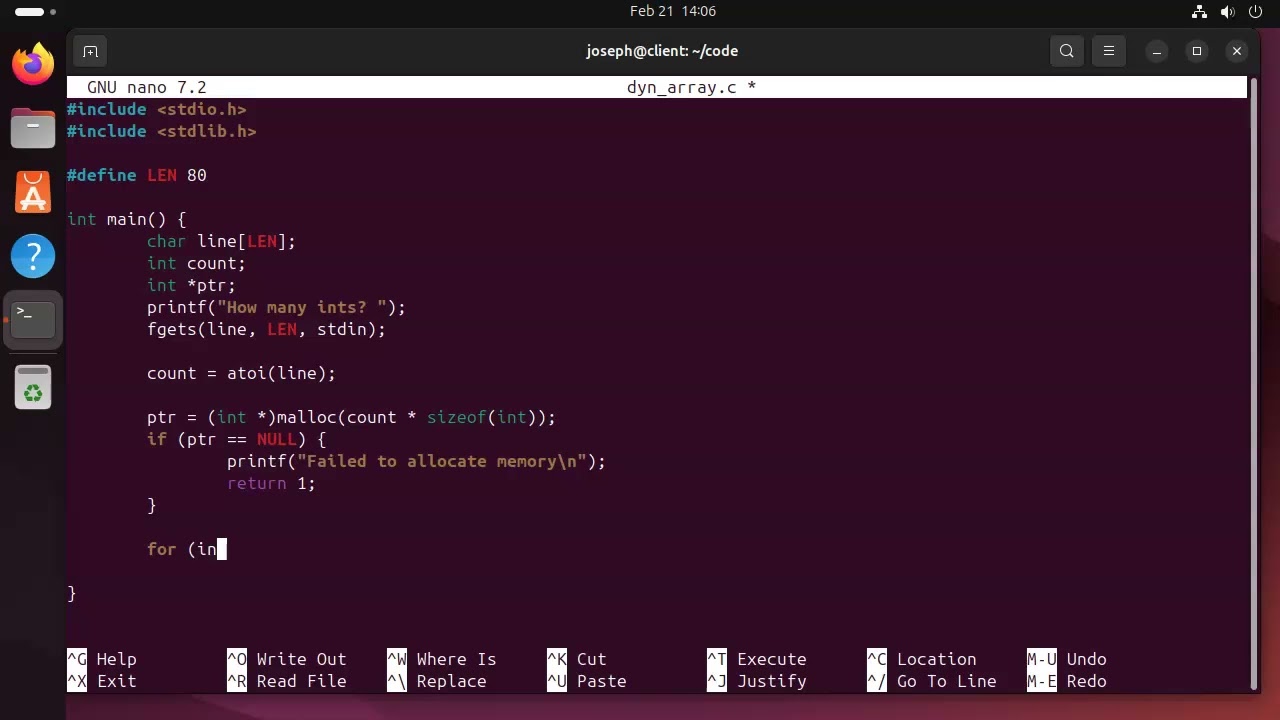Open the network status icon
Image resolution: width=1280 pixels, height=720 pixels.
point(1200,12)
